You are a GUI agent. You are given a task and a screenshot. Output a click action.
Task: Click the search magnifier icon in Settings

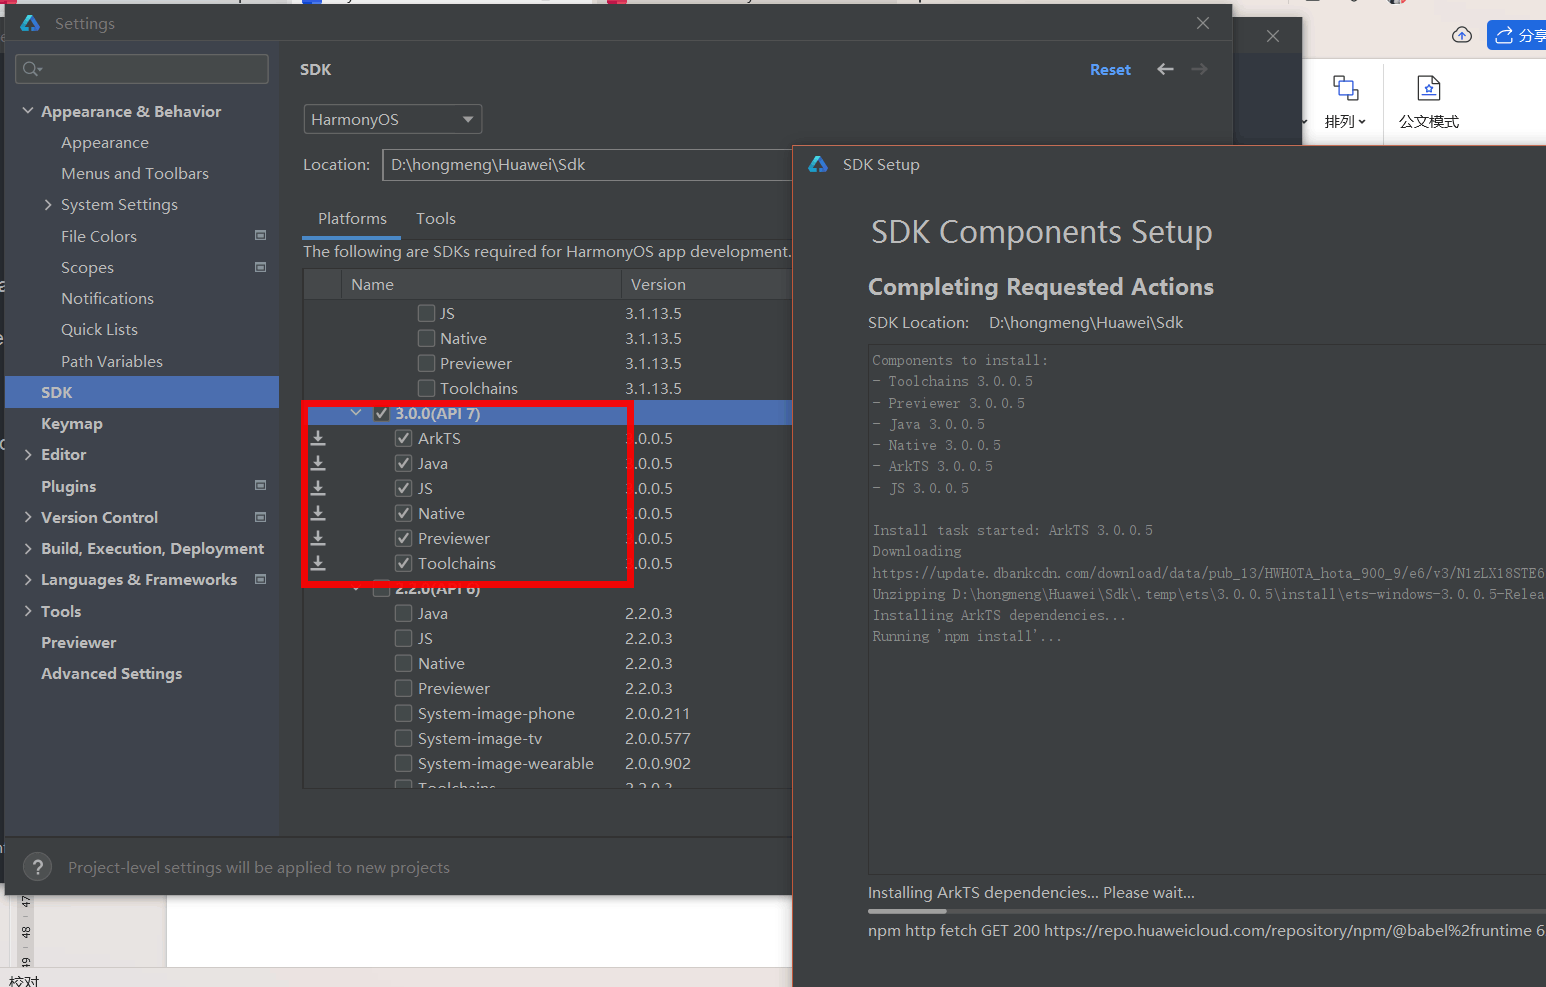[x=32, y=69]
